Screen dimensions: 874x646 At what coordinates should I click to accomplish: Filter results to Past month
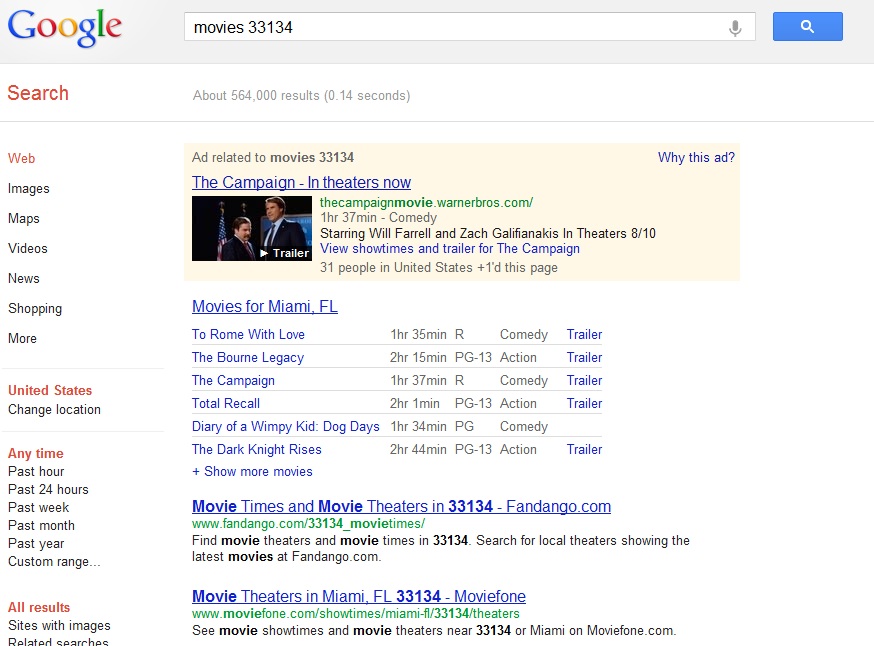point(41,526)
